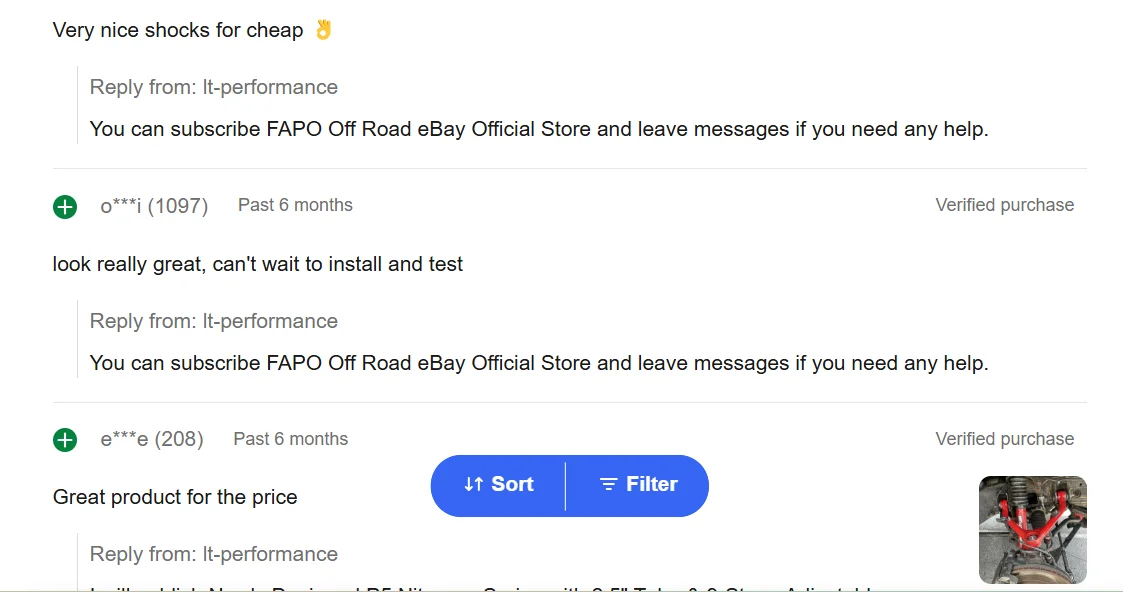Screen dimensions: 1123x592
Task: Click the feedback score (208)
Action: tap(179, 439)
